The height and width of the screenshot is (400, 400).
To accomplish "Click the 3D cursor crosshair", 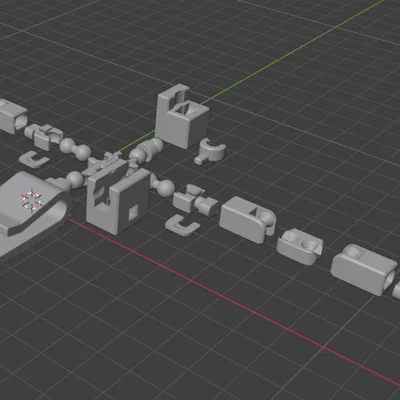I will (32, 200).
